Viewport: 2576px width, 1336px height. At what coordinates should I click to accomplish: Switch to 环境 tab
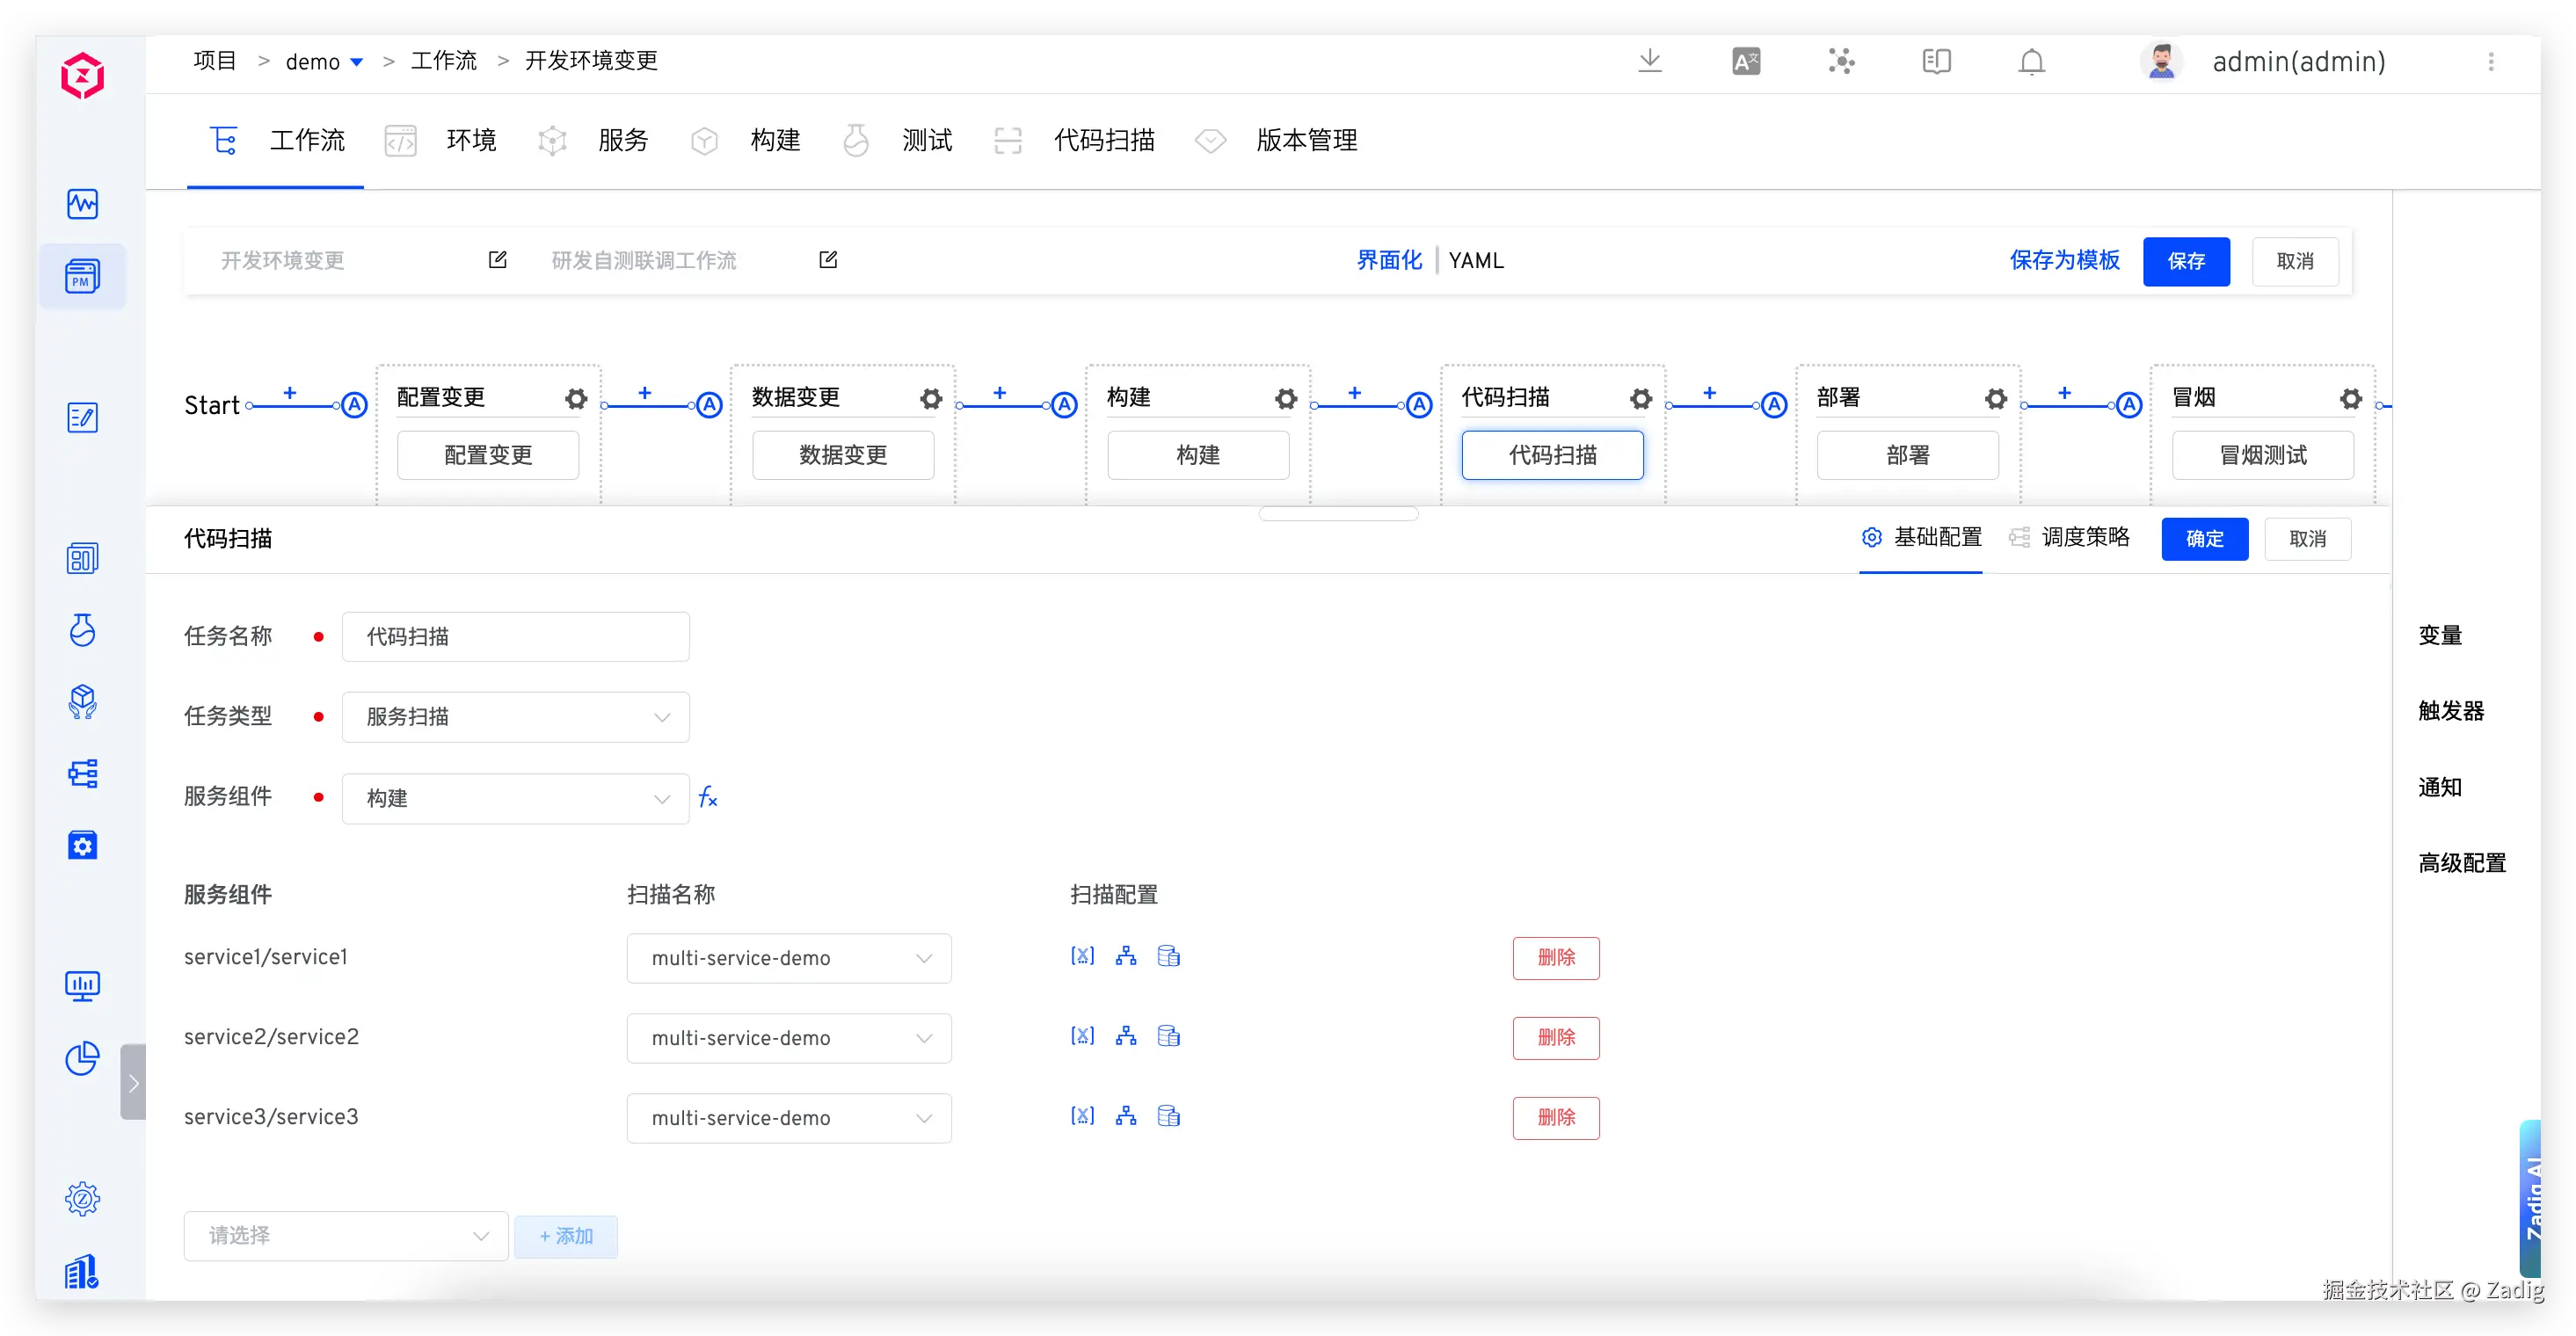click(x=441, y=140)
